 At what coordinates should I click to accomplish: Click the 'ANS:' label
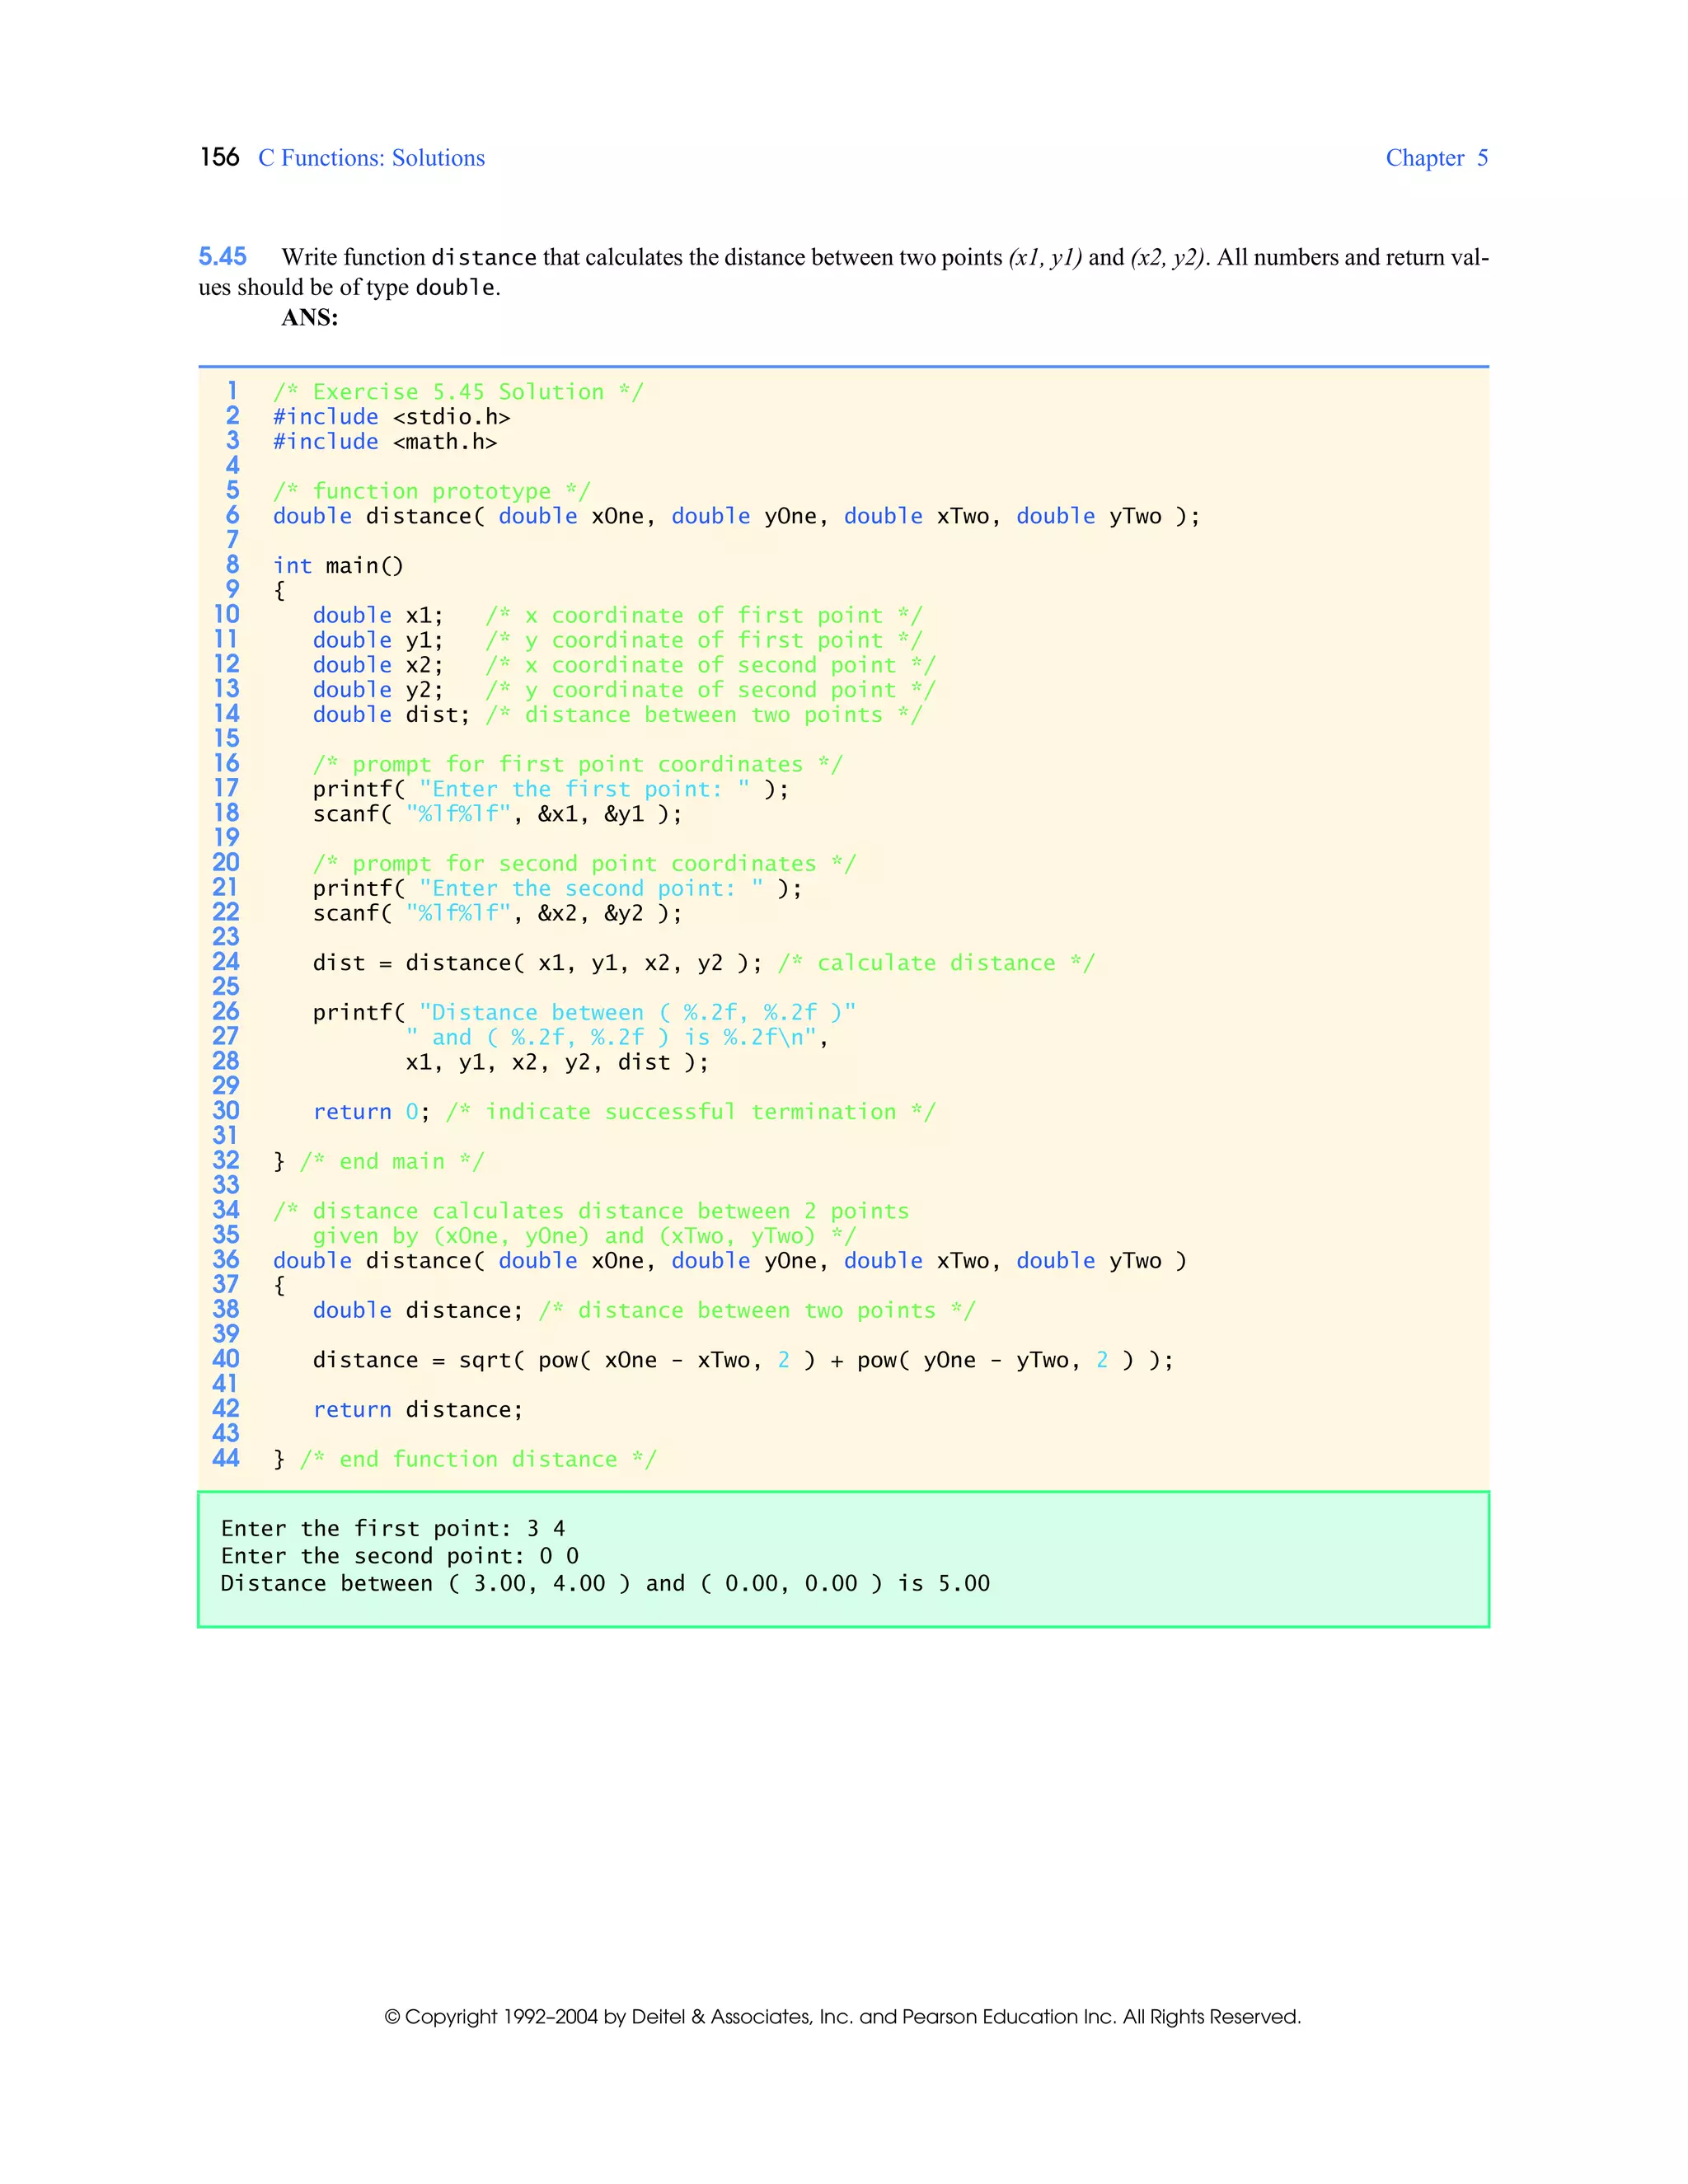309,318
